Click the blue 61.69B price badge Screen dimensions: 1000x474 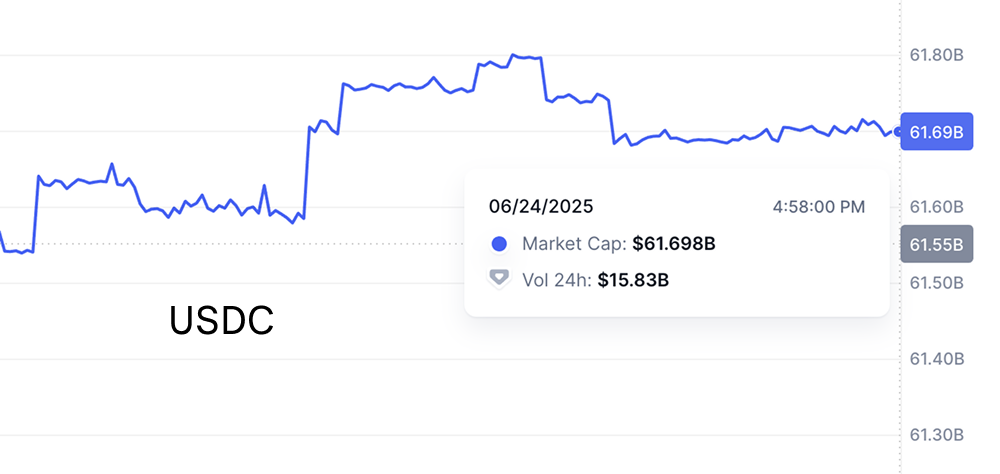(x=937, y=131)
